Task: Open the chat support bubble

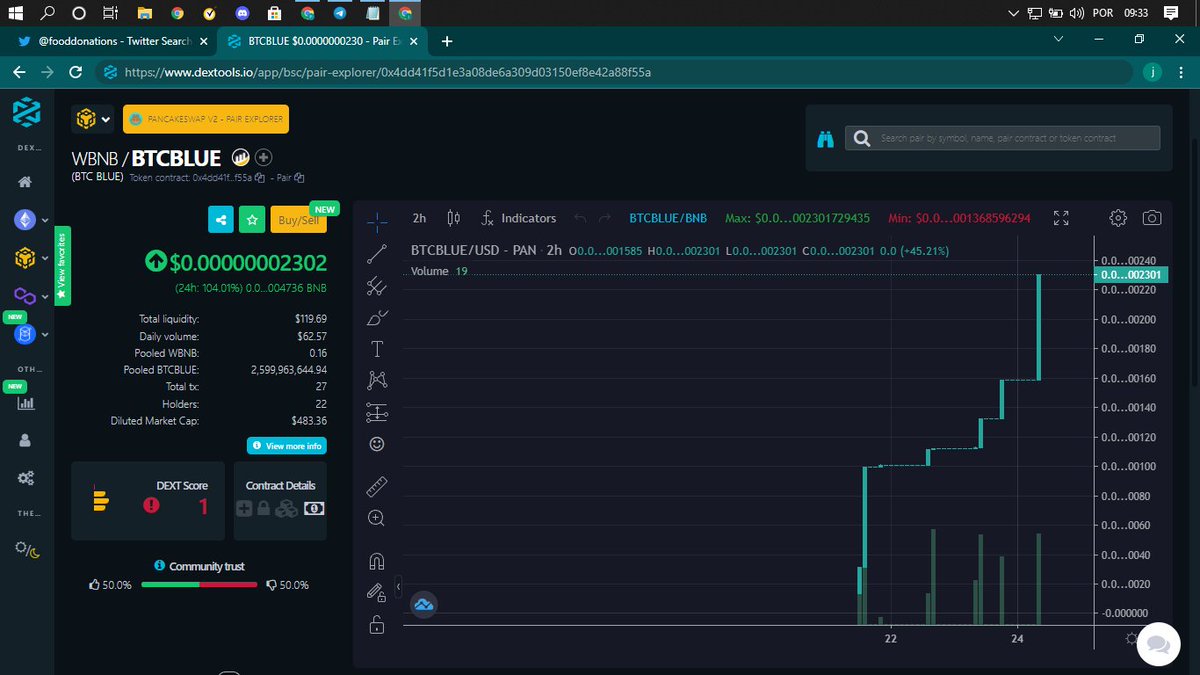Action: pyautogui.click(x=1157, y=643)
